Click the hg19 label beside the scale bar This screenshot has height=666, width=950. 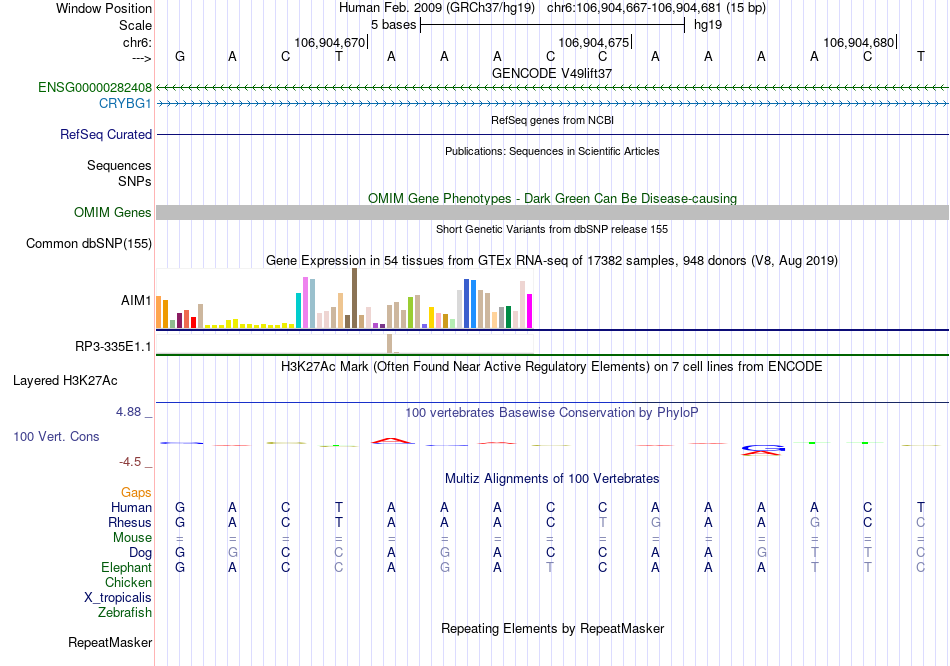tap(708, 25)
